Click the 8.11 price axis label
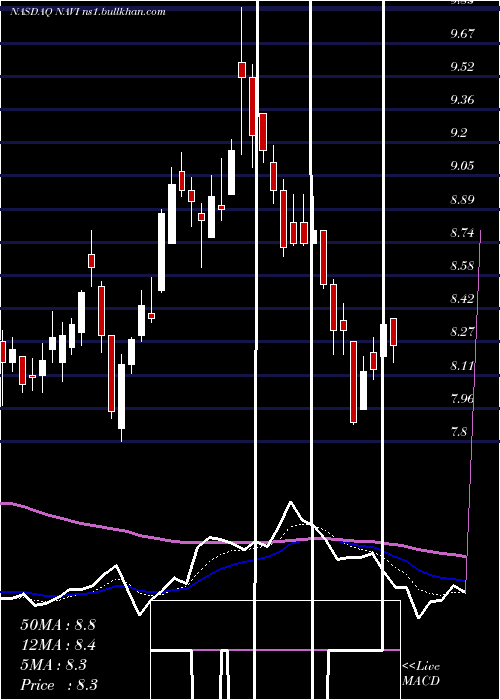Screen dimensions: 500x700 (x=462, y=366)
